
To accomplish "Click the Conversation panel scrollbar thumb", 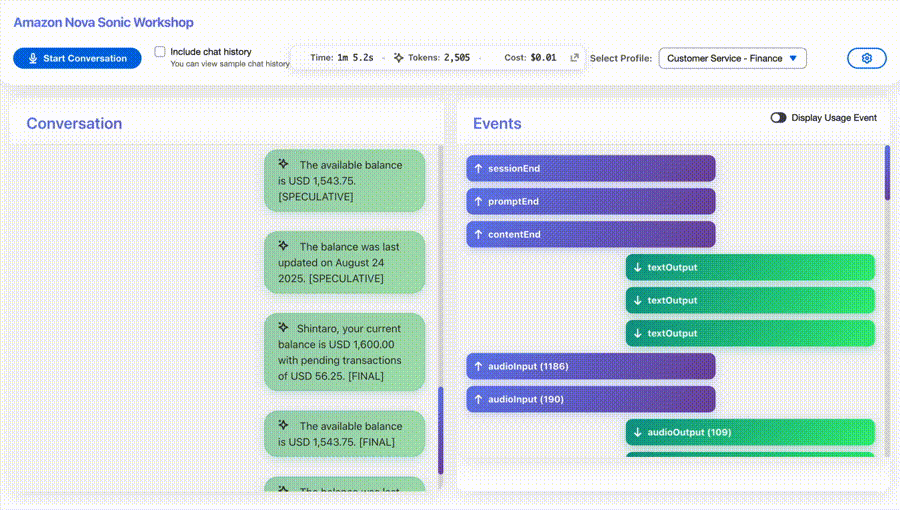I will point(441,430).
